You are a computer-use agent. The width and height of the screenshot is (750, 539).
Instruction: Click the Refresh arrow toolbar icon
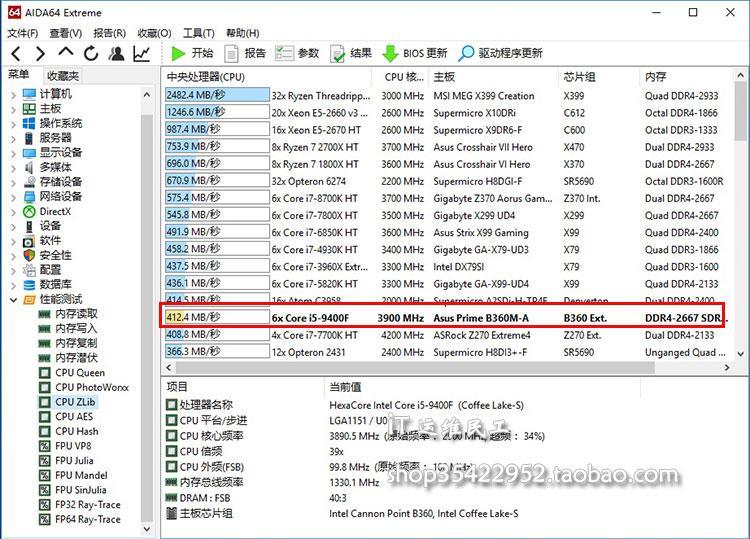click(92, 53)
